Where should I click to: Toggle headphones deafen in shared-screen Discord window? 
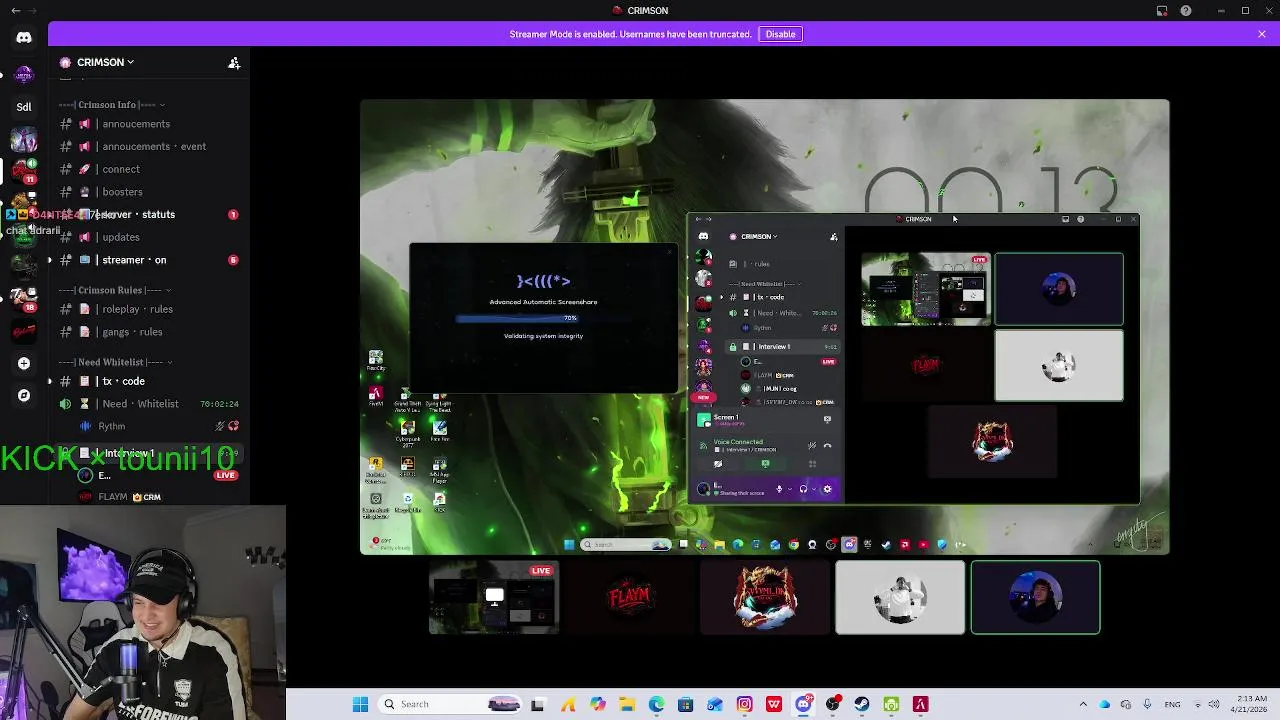[803, 489]
